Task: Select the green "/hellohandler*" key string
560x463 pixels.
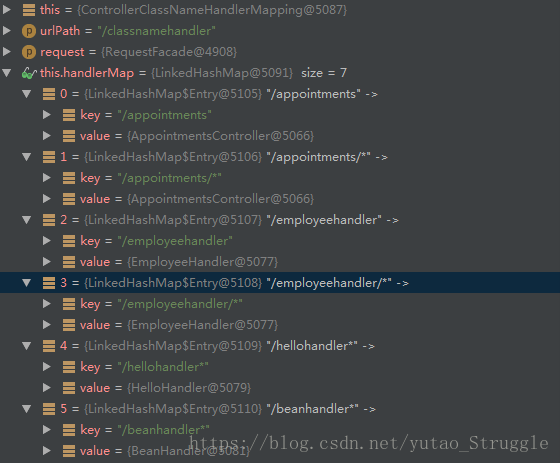Action: tap(163, 367)
